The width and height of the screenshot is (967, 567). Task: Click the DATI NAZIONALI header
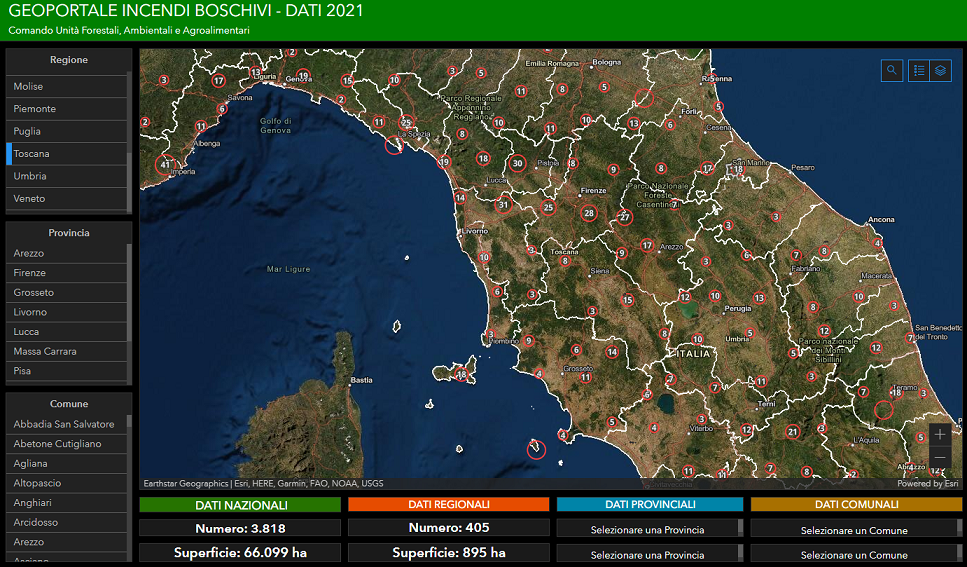tap(240, 505)
